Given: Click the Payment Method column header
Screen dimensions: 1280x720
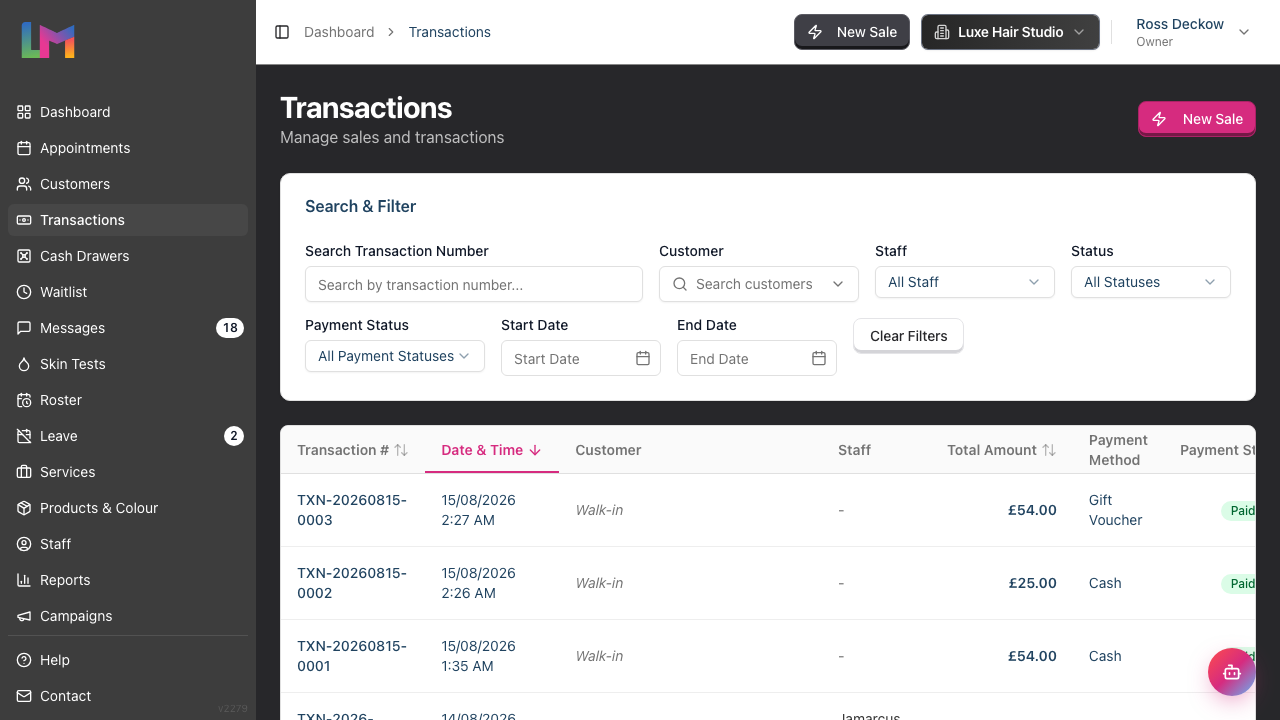Looking at the screenshot, I should 1118,450.
